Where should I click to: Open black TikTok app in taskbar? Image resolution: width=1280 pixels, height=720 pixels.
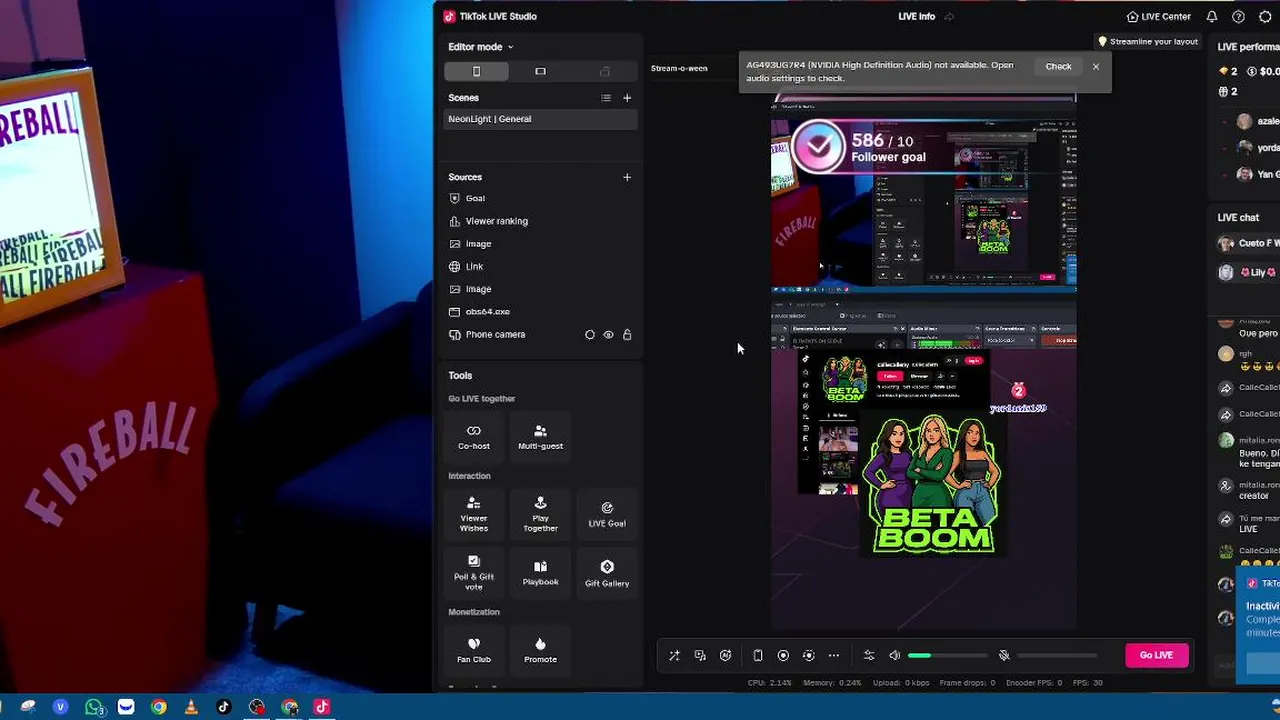click(224, 707)
